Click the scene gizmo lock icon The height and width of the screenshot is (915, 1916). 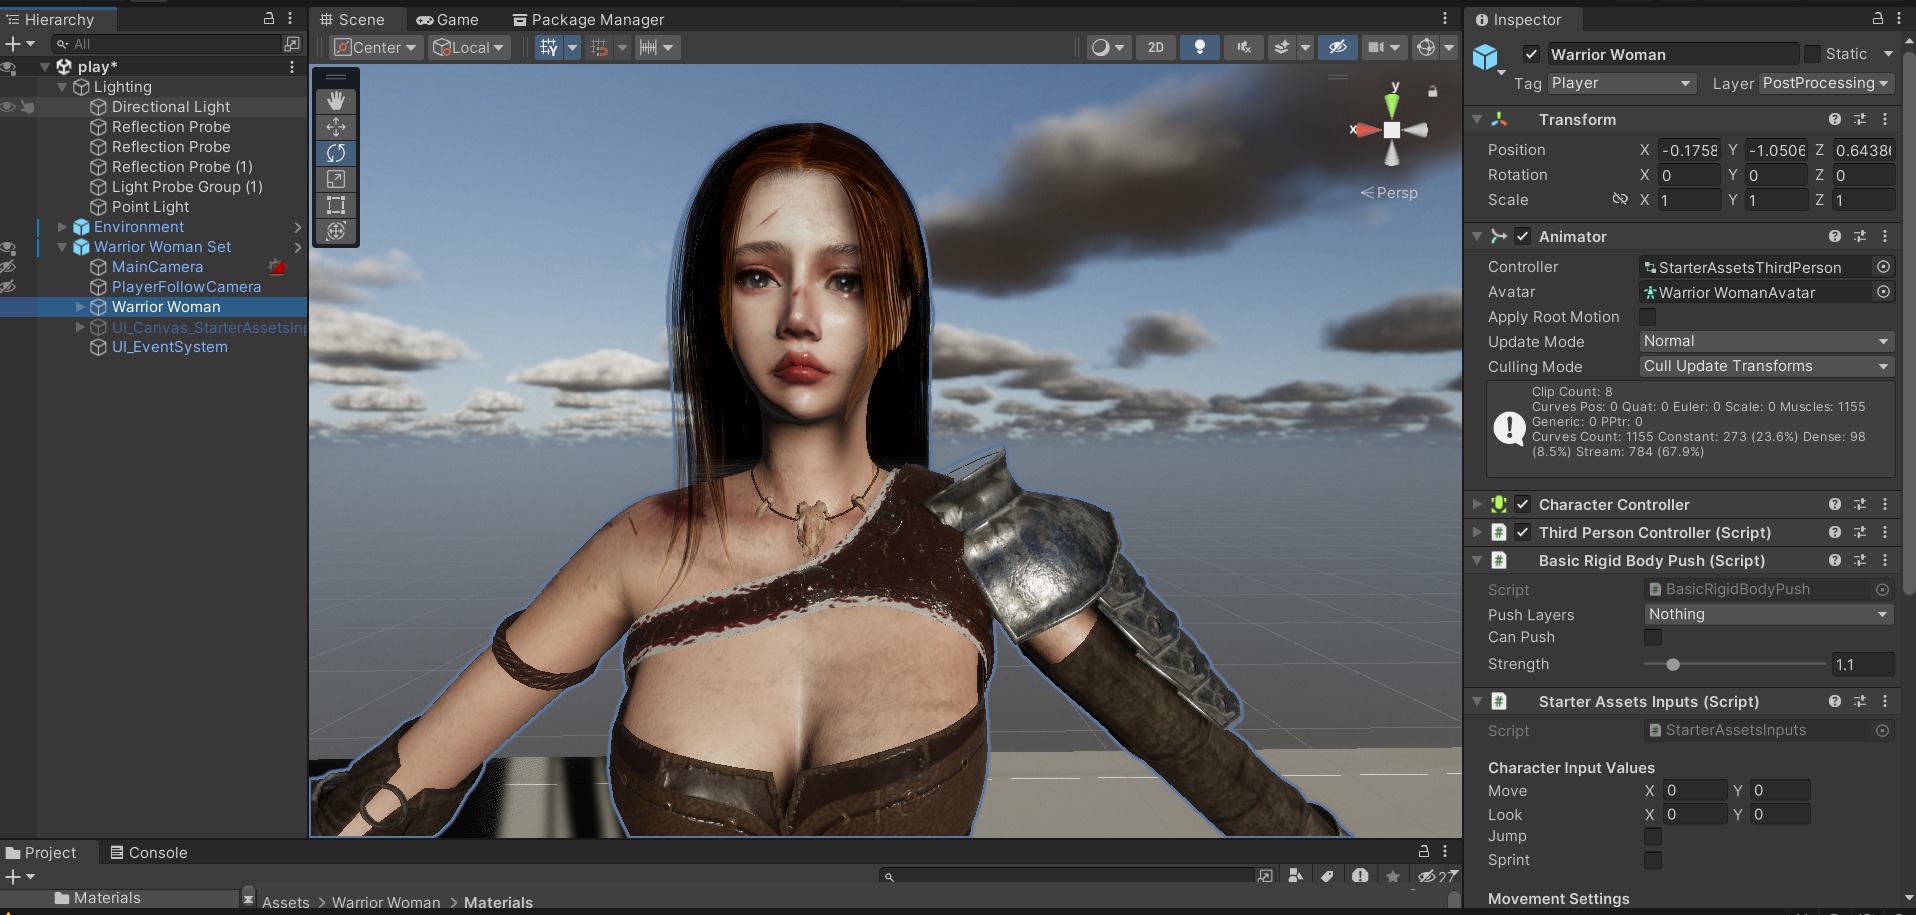(x=1432, y=92)
